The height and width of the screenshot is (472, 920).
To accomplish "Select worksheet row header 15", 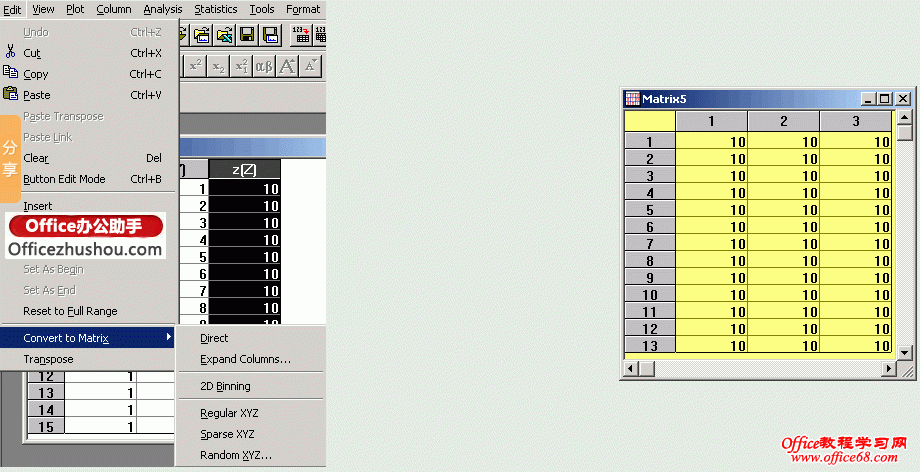I will point(46,427).
